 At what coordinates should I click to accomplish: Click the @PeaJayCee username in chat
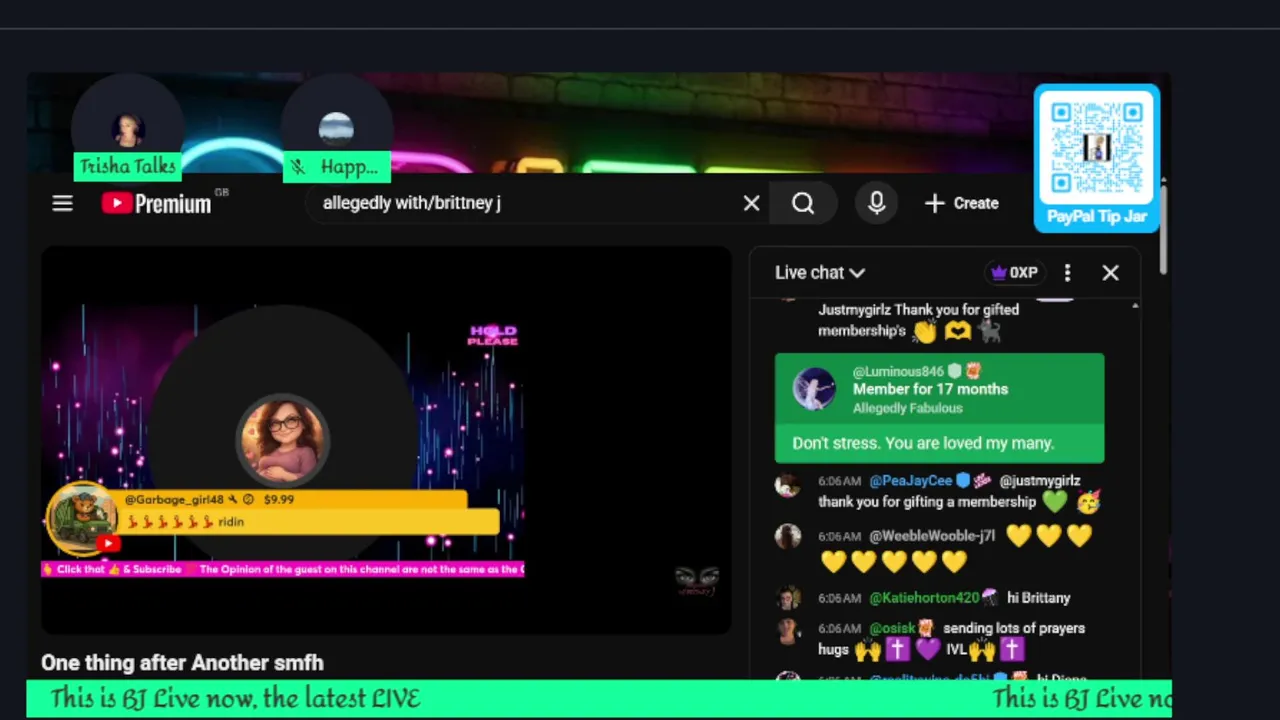pos(912,481)
